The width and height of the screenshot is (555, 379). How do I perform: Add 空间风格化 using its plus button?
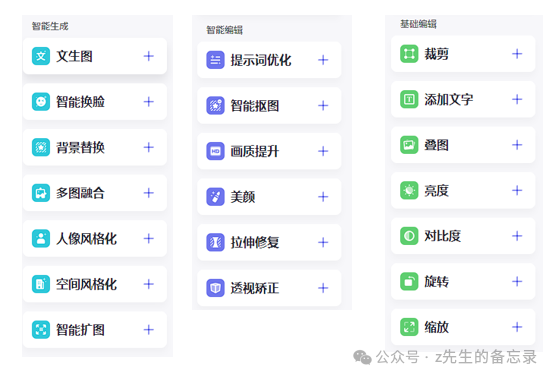click(x=149, y=284)
